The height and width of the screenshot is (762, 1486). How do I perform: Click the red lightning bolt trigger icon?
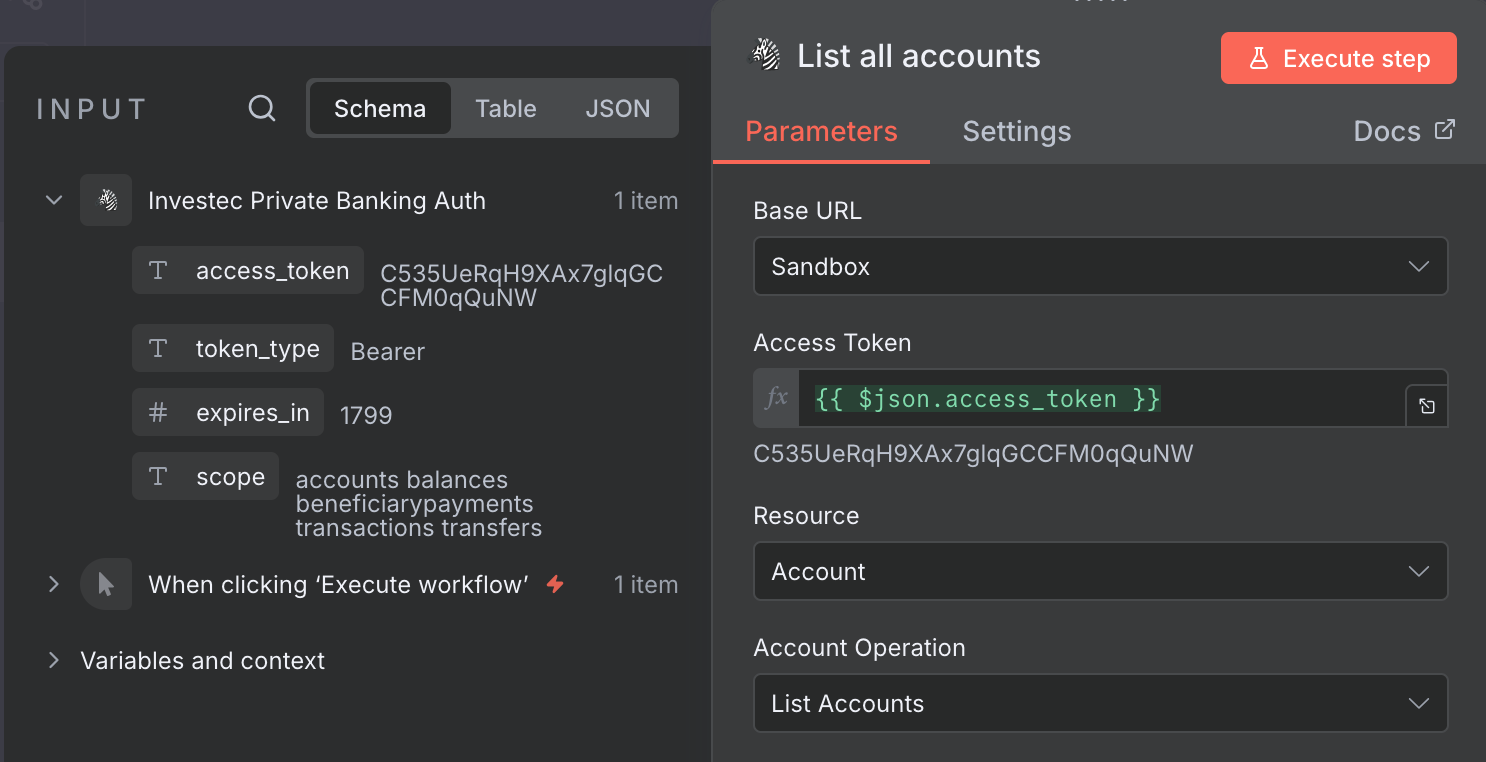pos(555,584)
